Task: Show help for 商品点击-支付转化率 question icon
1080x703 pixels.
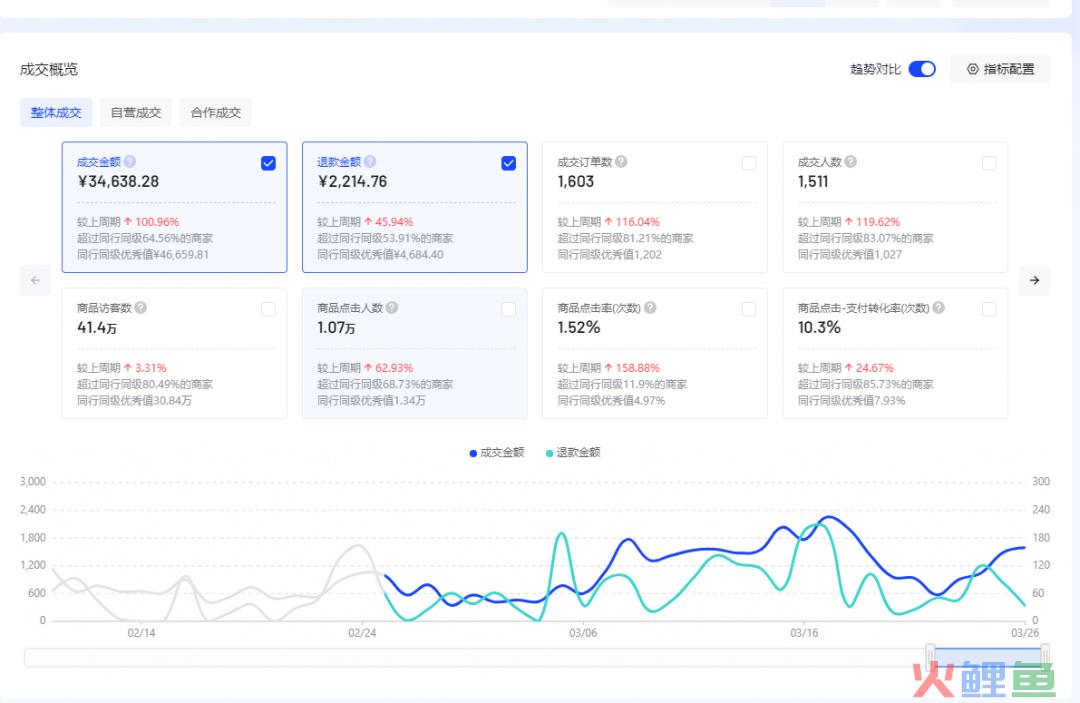Action: tap(939, 308)
